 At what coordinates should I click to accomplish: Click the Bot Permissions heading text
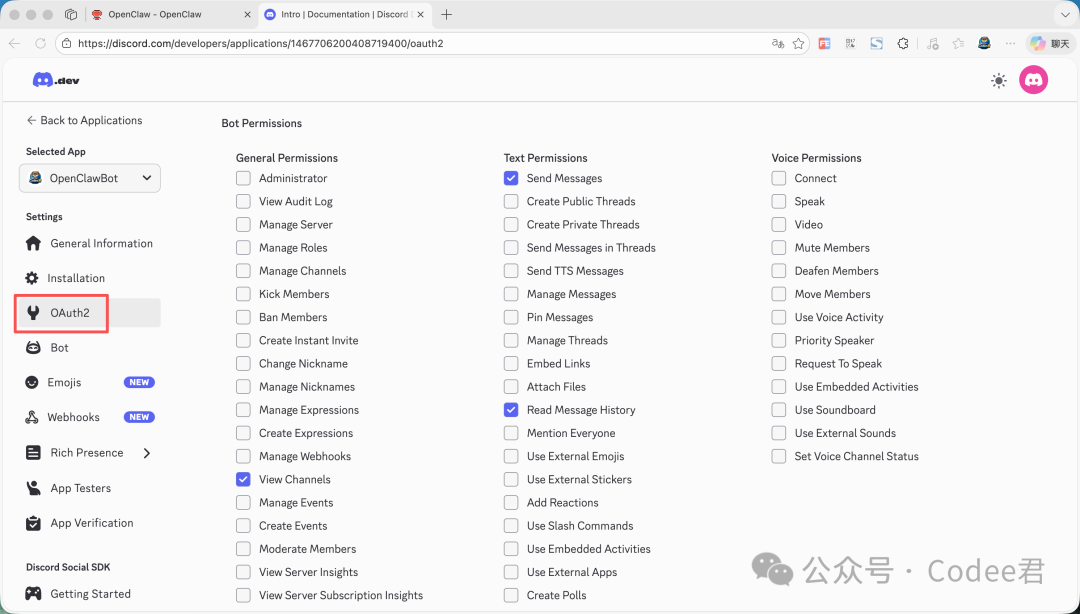point(262,123)
